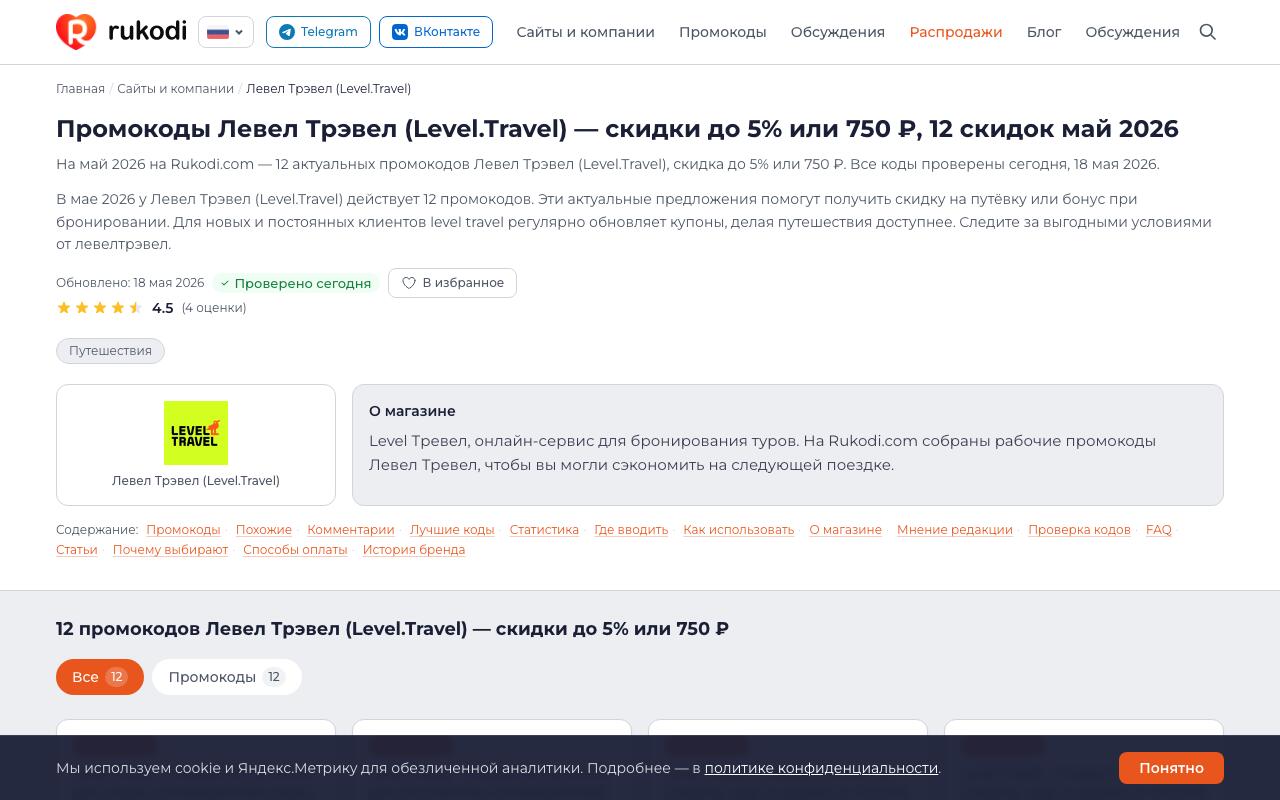Jump to История бренда section
Image resolution: width=1280 pixels, height=800 pixels.
[x=414, y=550]
